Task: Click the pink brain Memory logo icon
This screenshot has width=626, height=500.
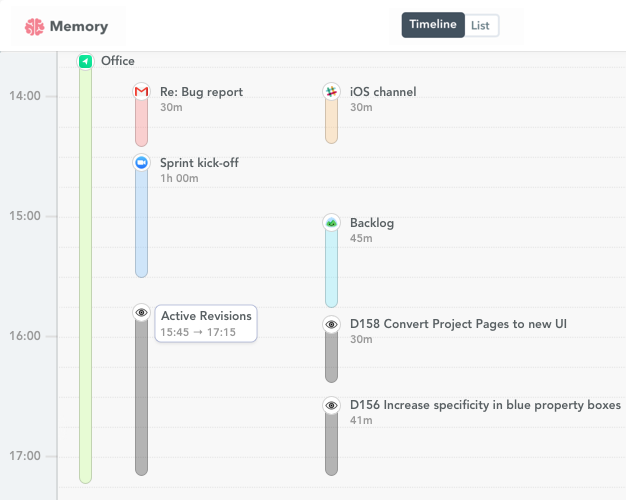Action: (34, 27)
